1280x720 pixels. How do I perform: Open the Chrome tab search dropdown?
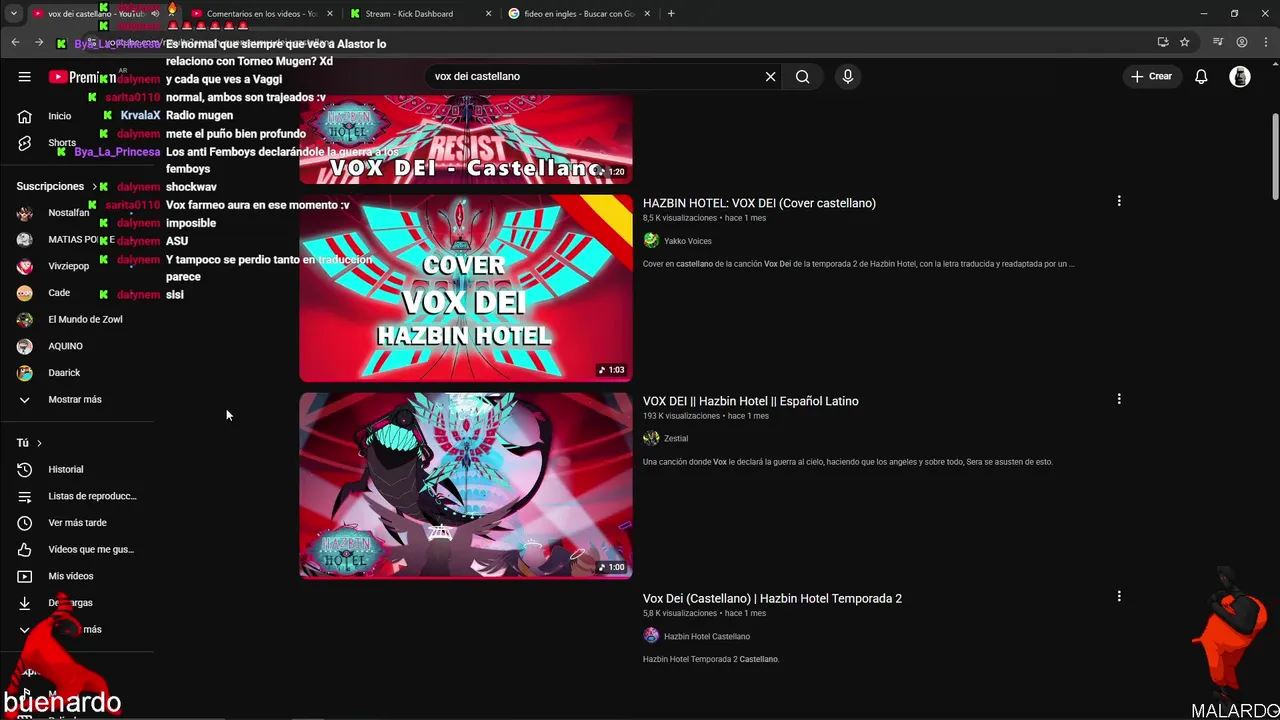(13, 14)
